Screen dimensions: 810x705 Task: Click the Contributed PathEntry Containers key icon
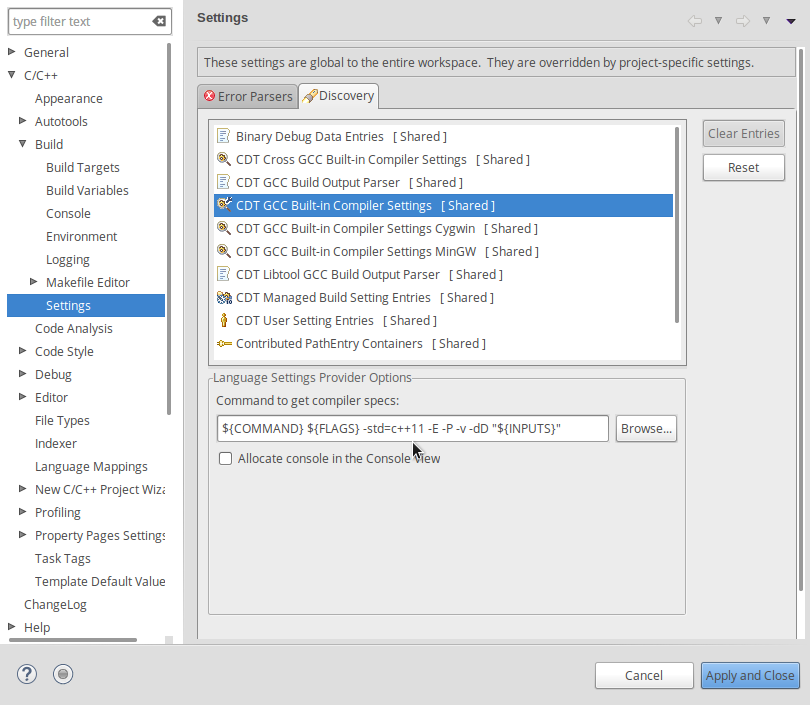click(224, 343)
